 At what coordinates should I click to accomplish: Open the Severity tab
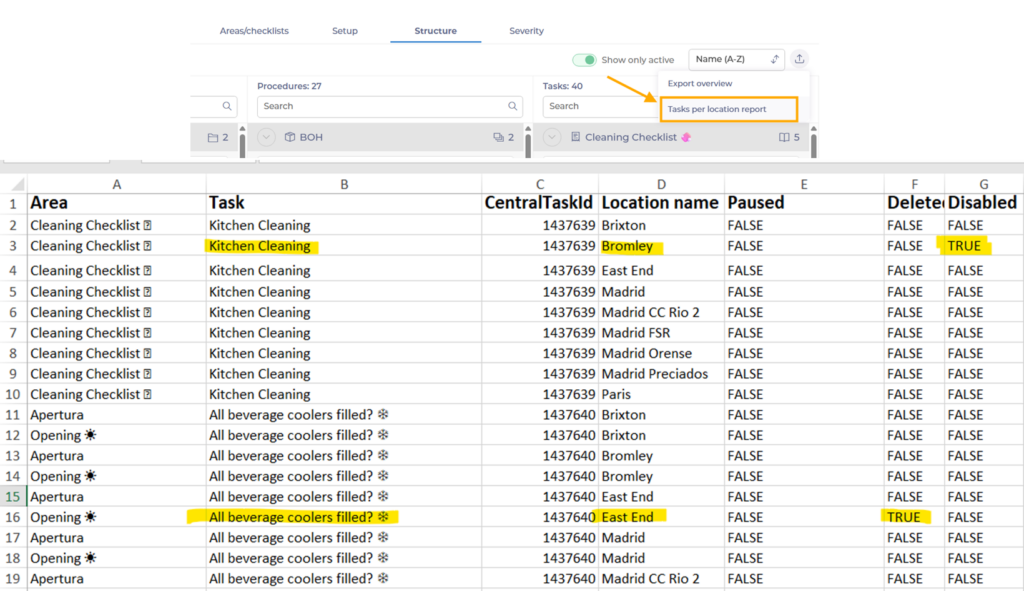(x=526, y=31)
